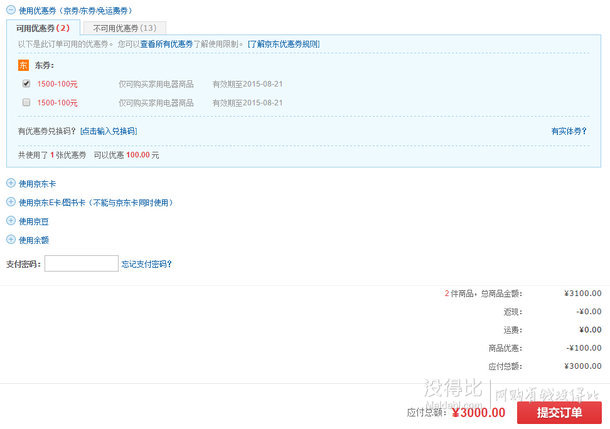Switch to 不可用优惠券 (13) tab
The width and height of the screenshot is (610, 429).
click(x=125, y=28)
